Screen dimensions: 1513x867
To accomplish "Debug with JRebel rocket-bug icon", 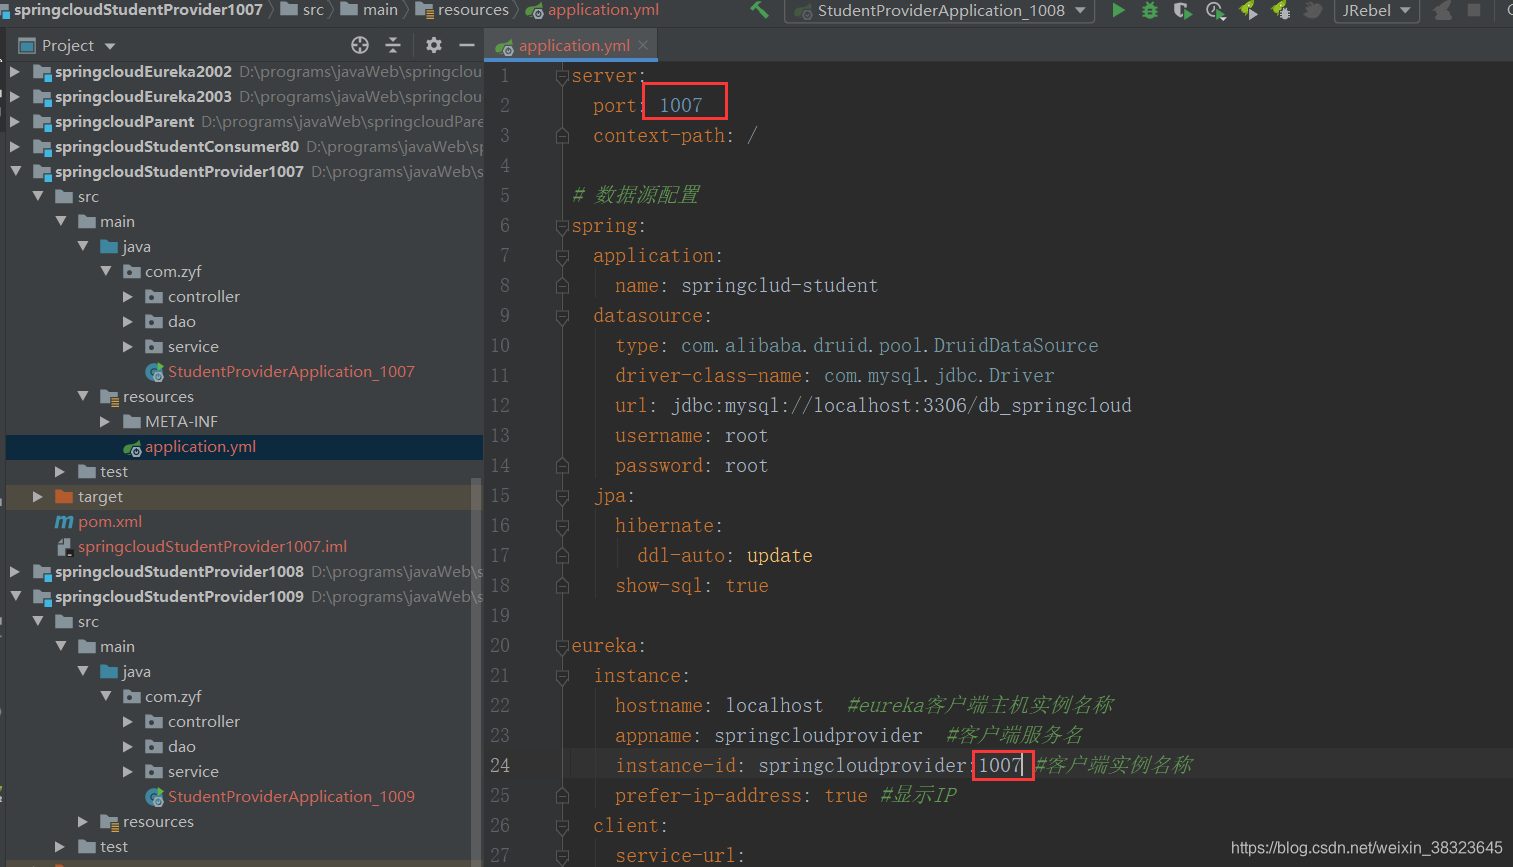I will [1280, 10].
